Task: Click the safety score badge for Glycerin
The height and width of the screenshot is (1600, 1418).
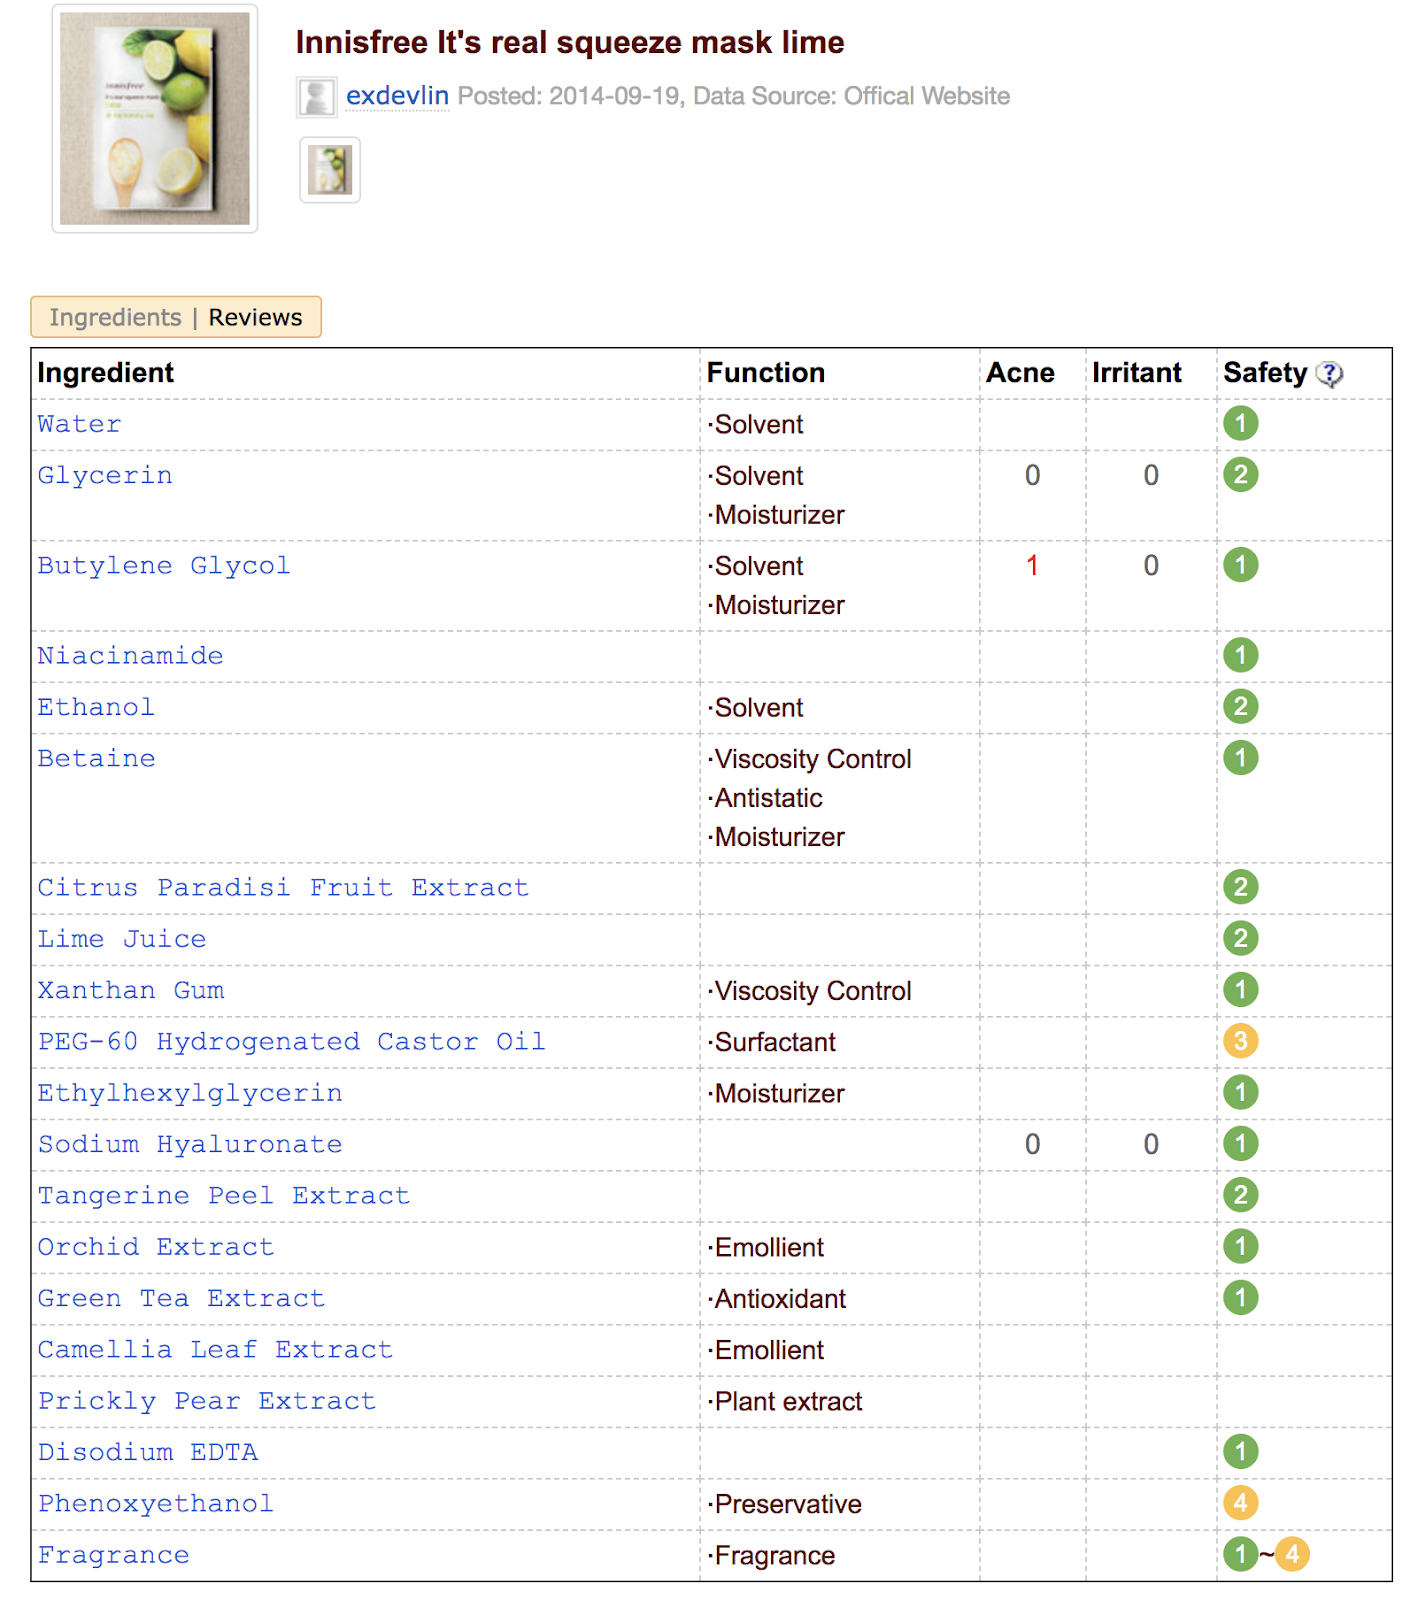Action: 1240,474
